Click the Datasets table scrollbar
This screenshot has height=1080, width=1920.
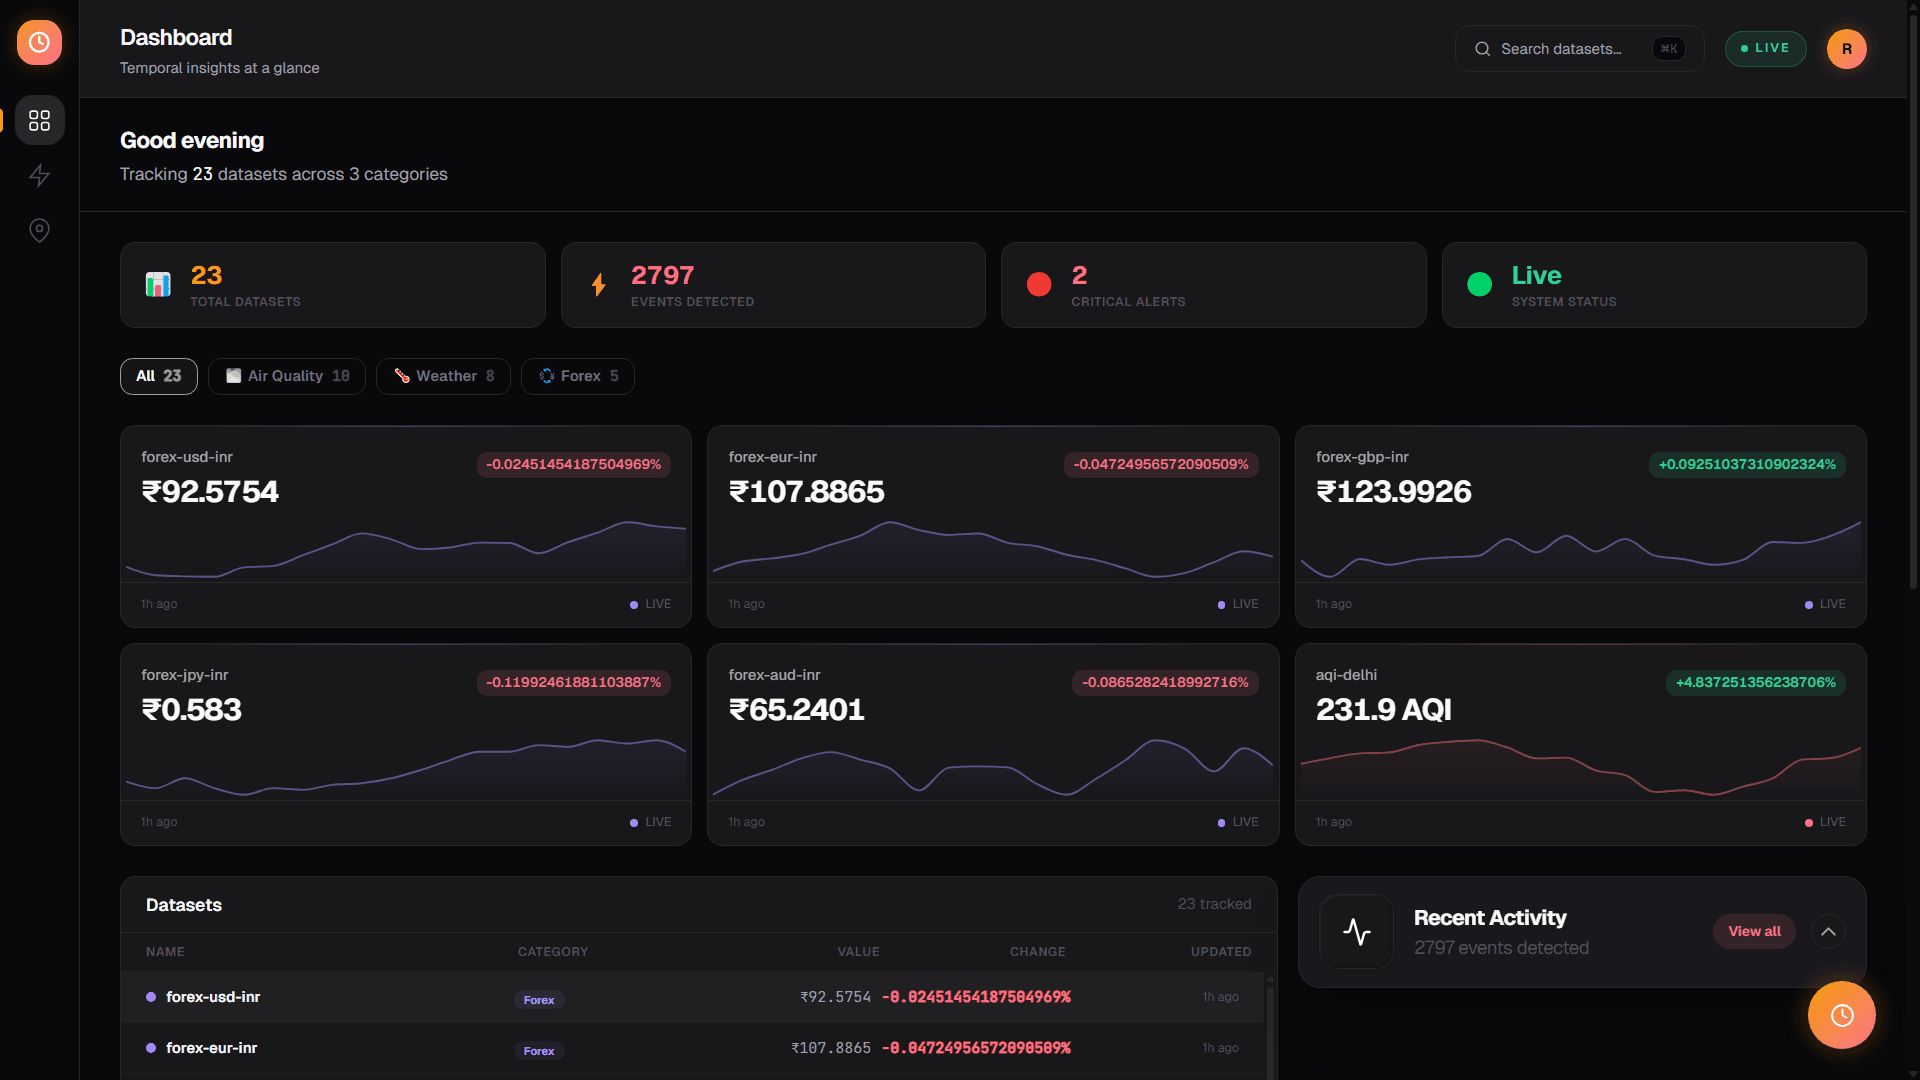[x=1270, y=1025]
